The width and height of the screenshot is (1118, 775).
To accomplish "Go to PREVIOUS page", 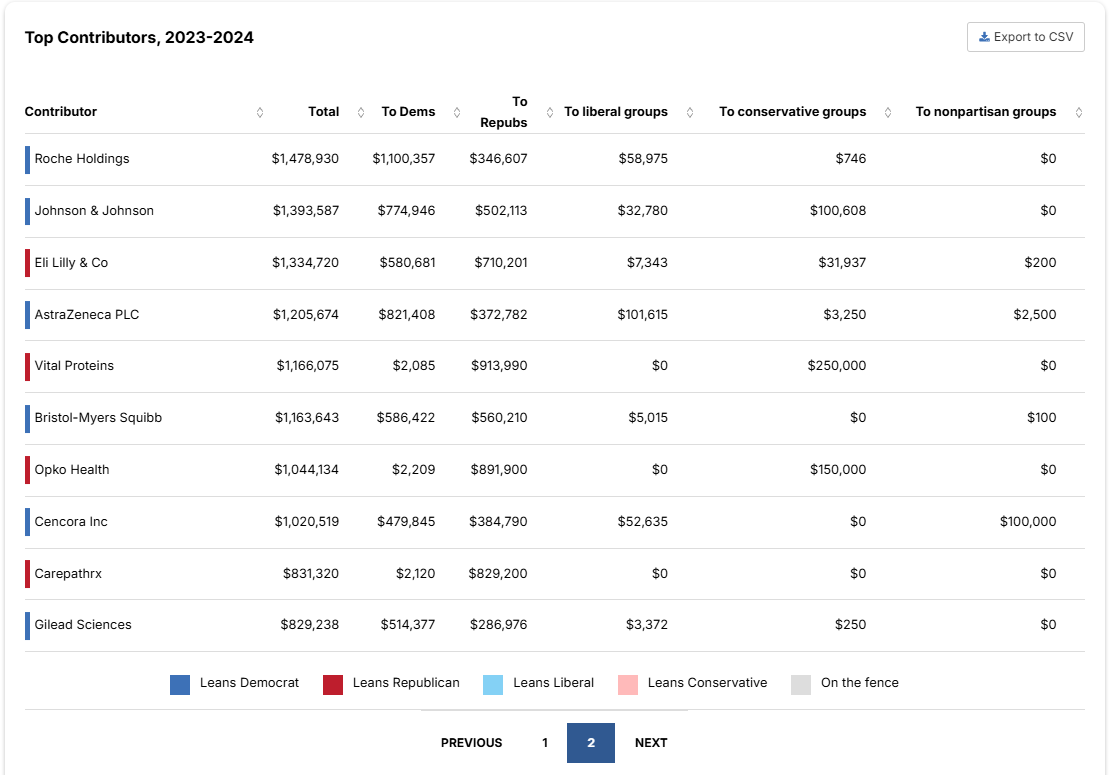I will tap(471, 743).
